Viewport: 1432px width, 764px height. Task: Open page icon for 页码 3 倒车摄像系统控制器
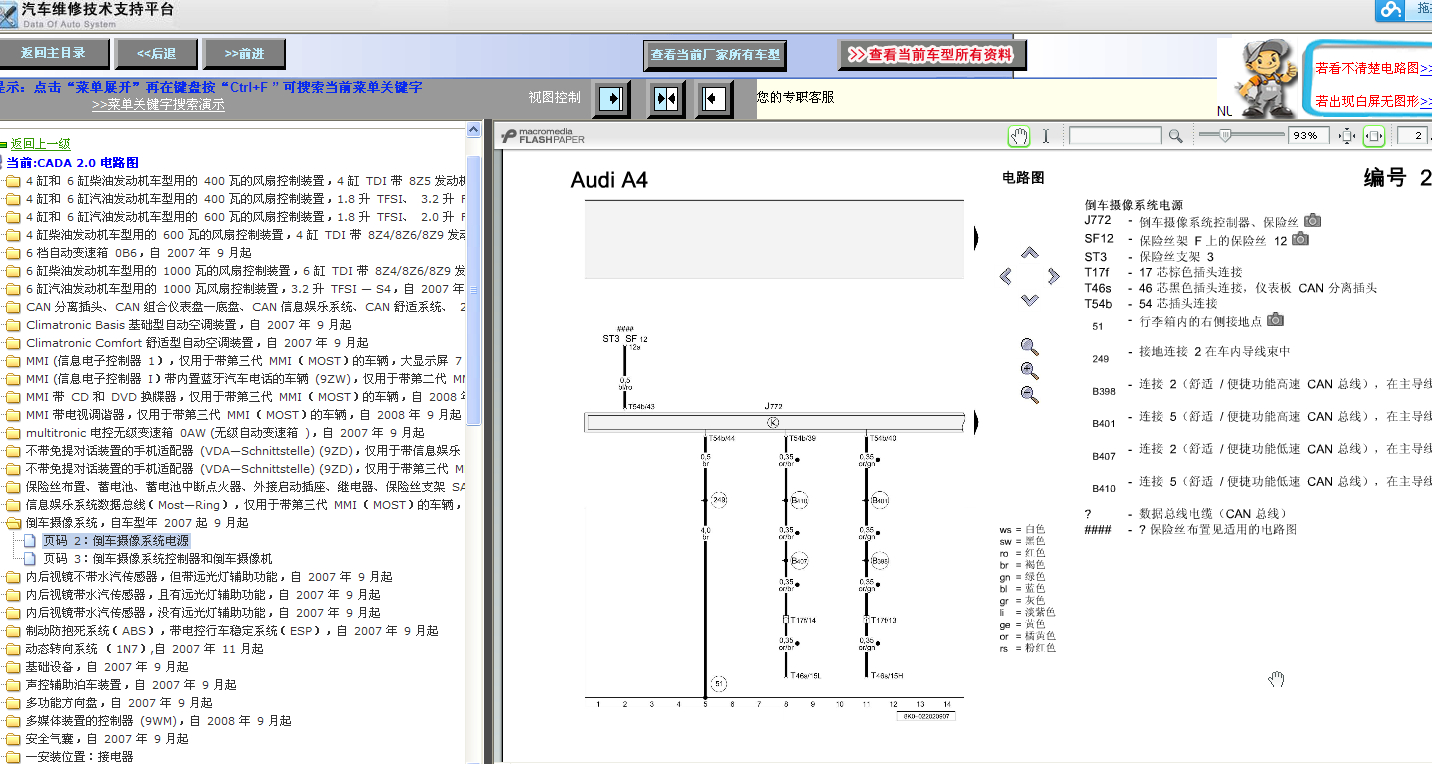(28, 559)
